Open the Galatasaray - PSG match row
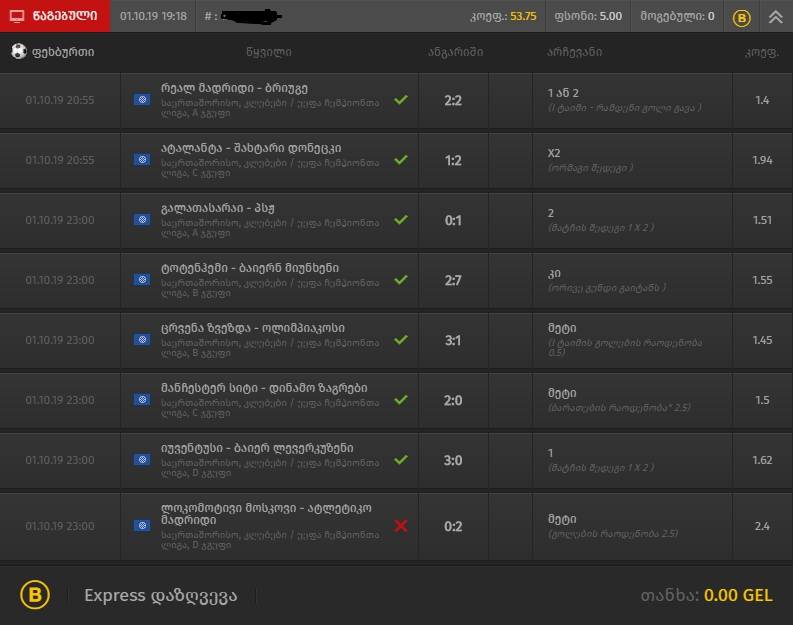The width and height of the screenshot is (793, 625). pyautogui.click(x=396, y=220)
